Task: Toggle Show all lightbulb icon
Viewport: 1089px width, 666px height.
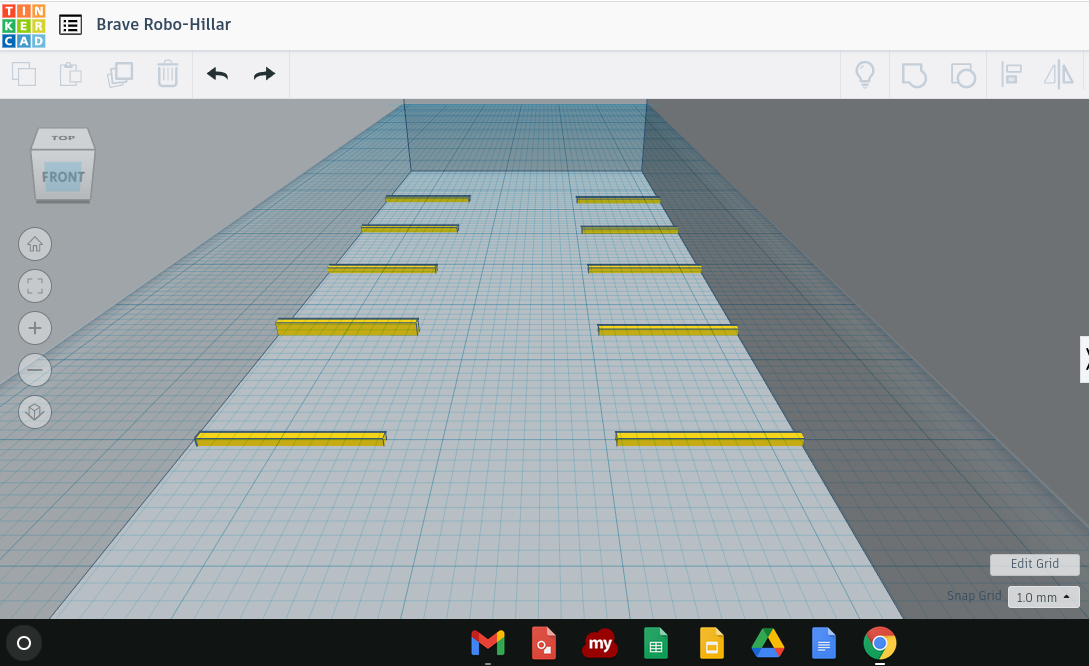Action: click(x=865, y=74)
